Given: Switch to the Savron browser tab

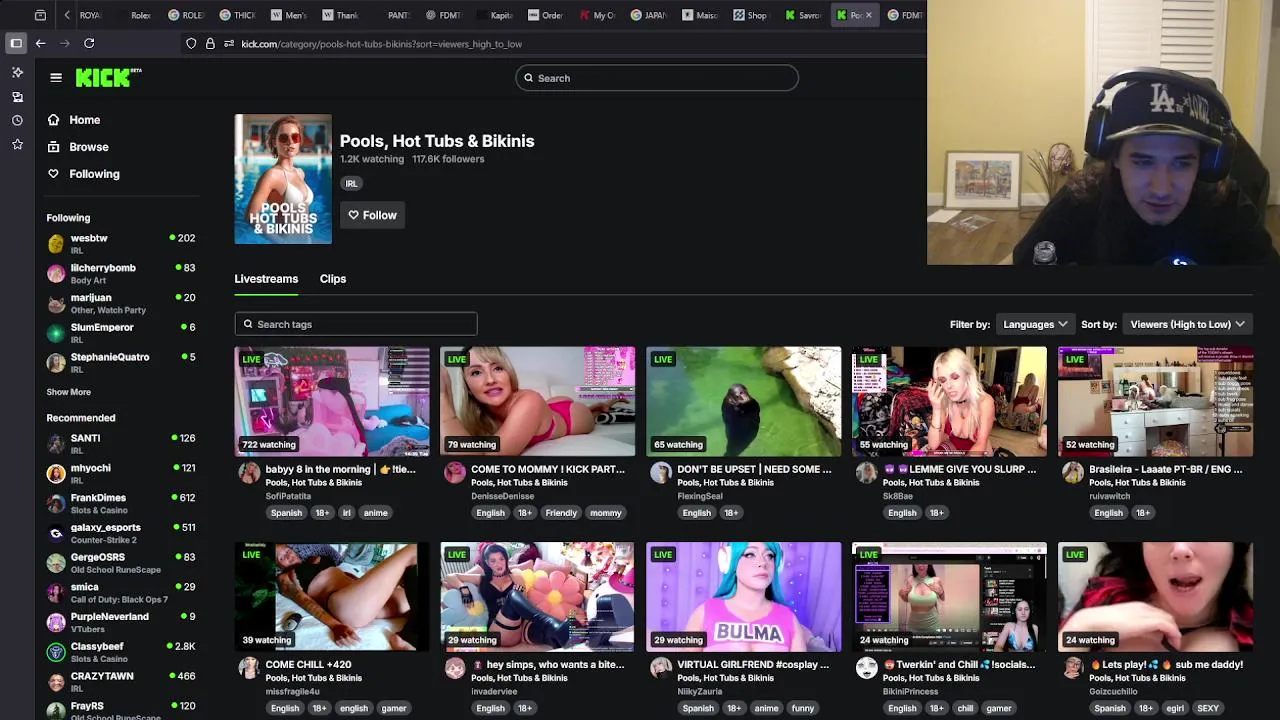Looking at the screenshot, I should click(x=803, y=15).
